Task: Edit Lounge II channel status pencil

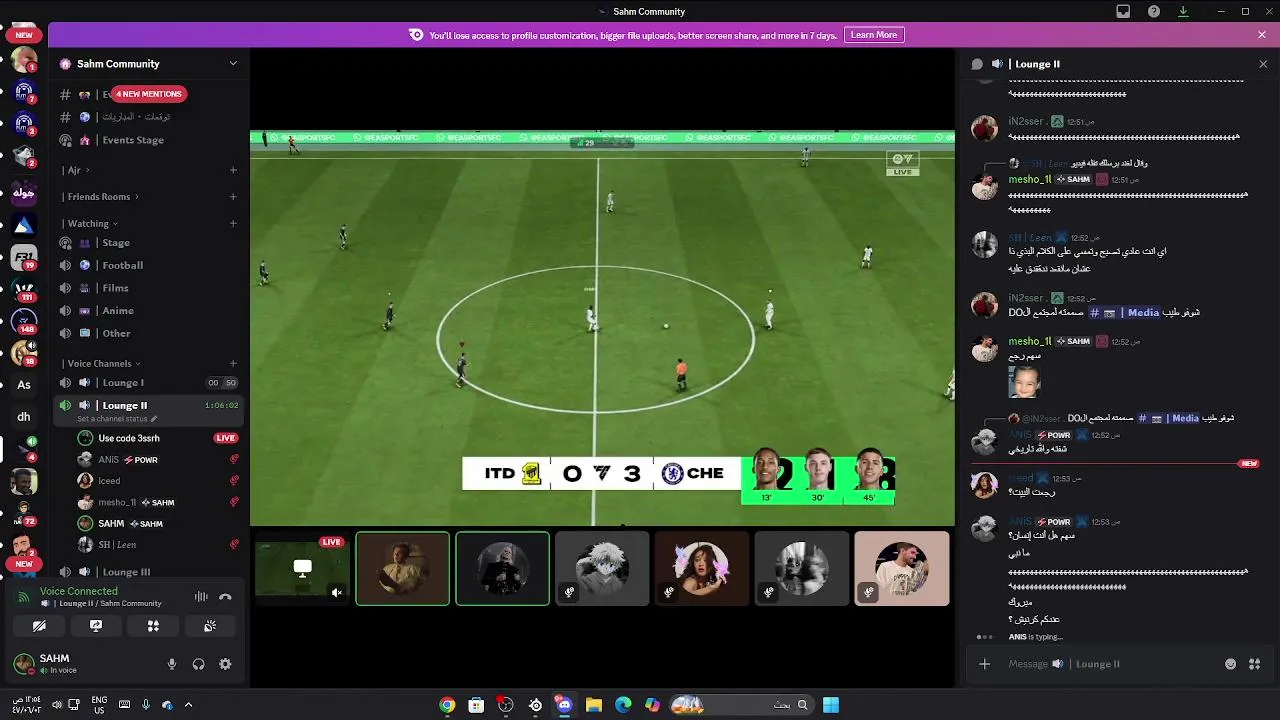Action: coord(154,419)
